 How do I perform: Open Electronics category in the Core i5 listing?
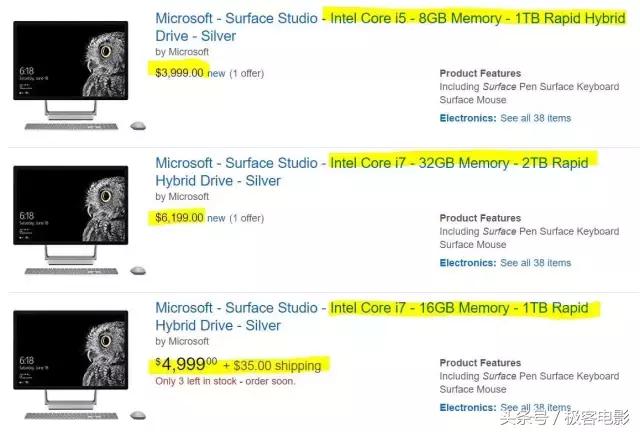(x=467, y=118)
